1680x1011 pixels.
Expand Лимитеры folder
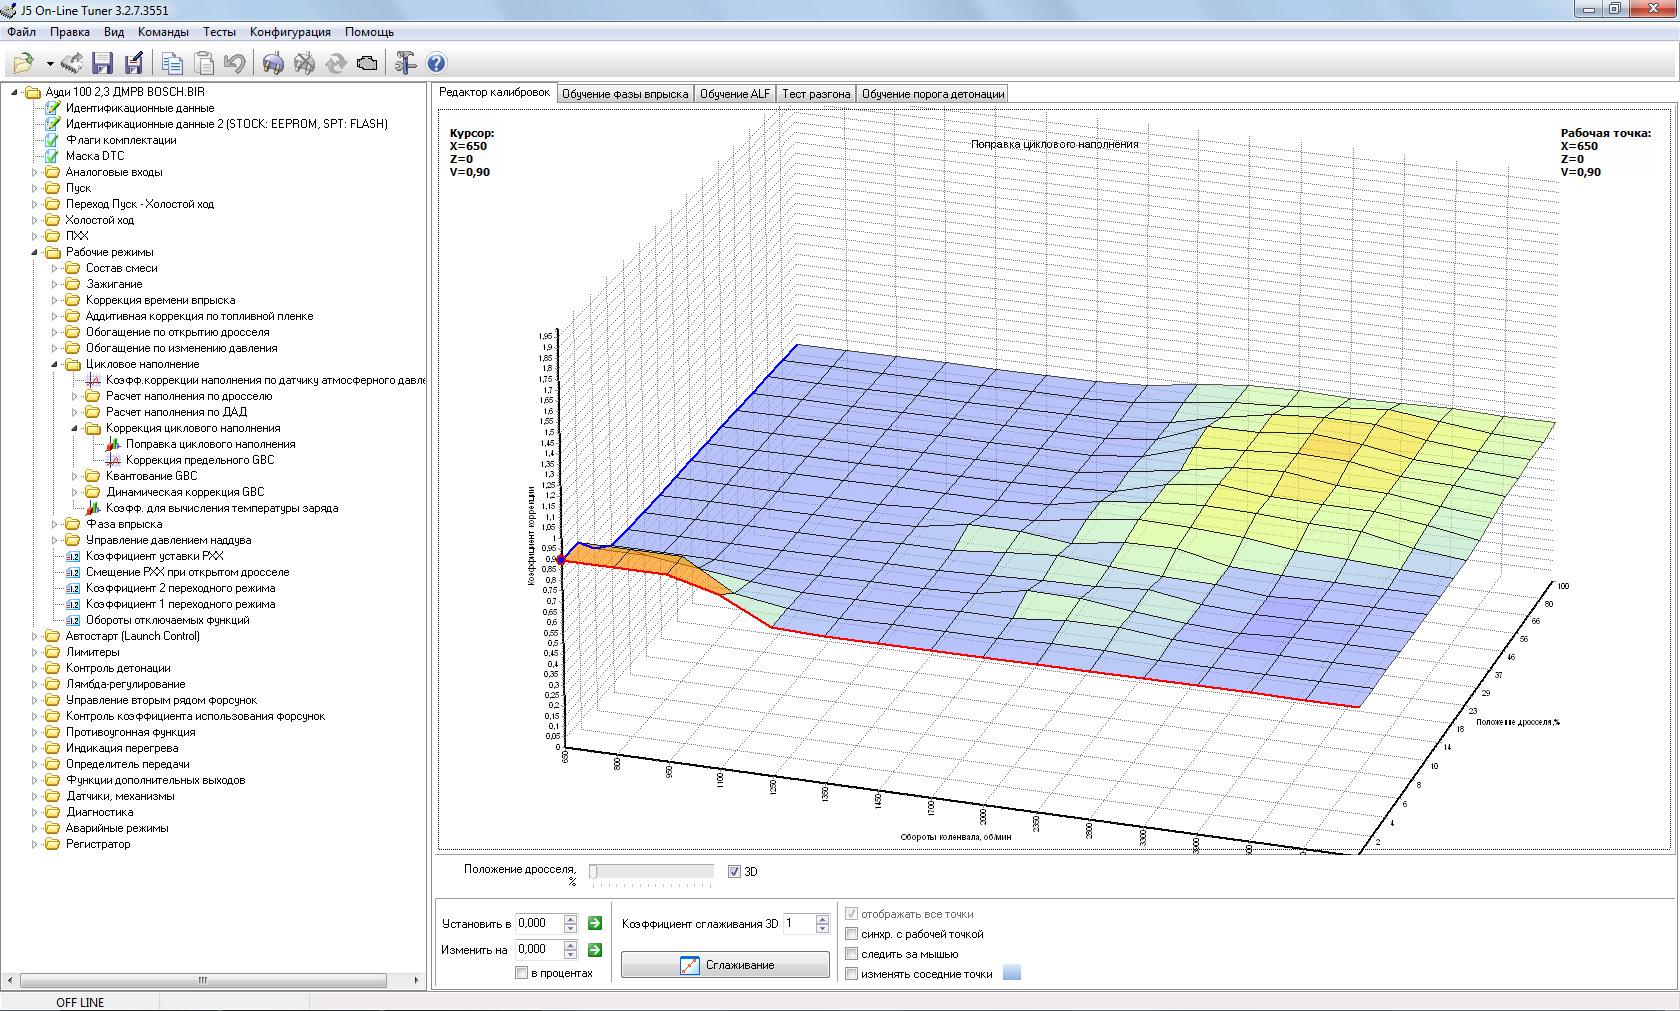pos(34,652)
